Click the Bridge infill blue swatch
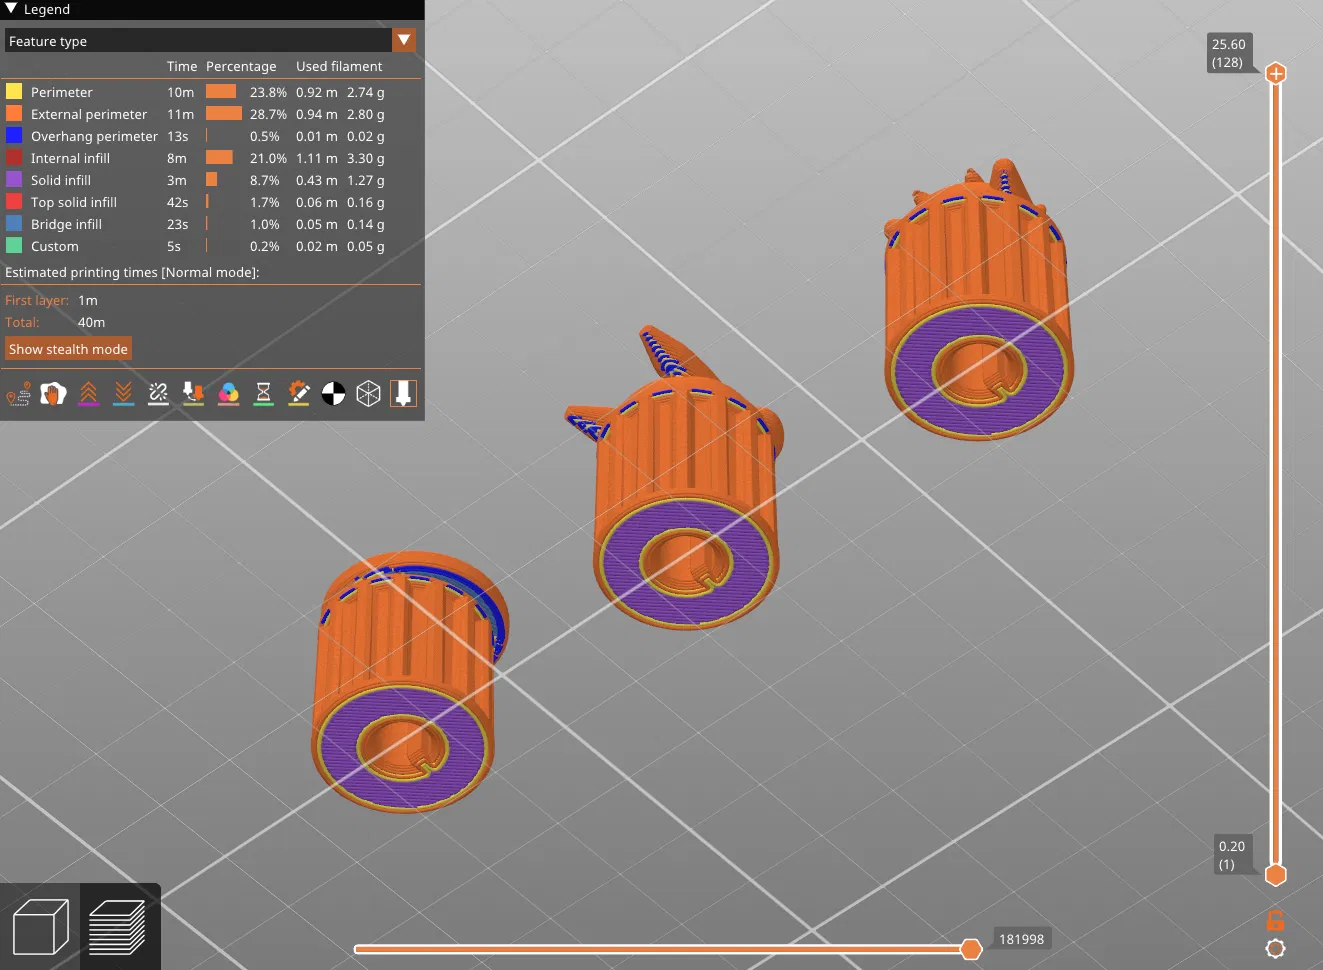1323x970 pixels. 14,224
